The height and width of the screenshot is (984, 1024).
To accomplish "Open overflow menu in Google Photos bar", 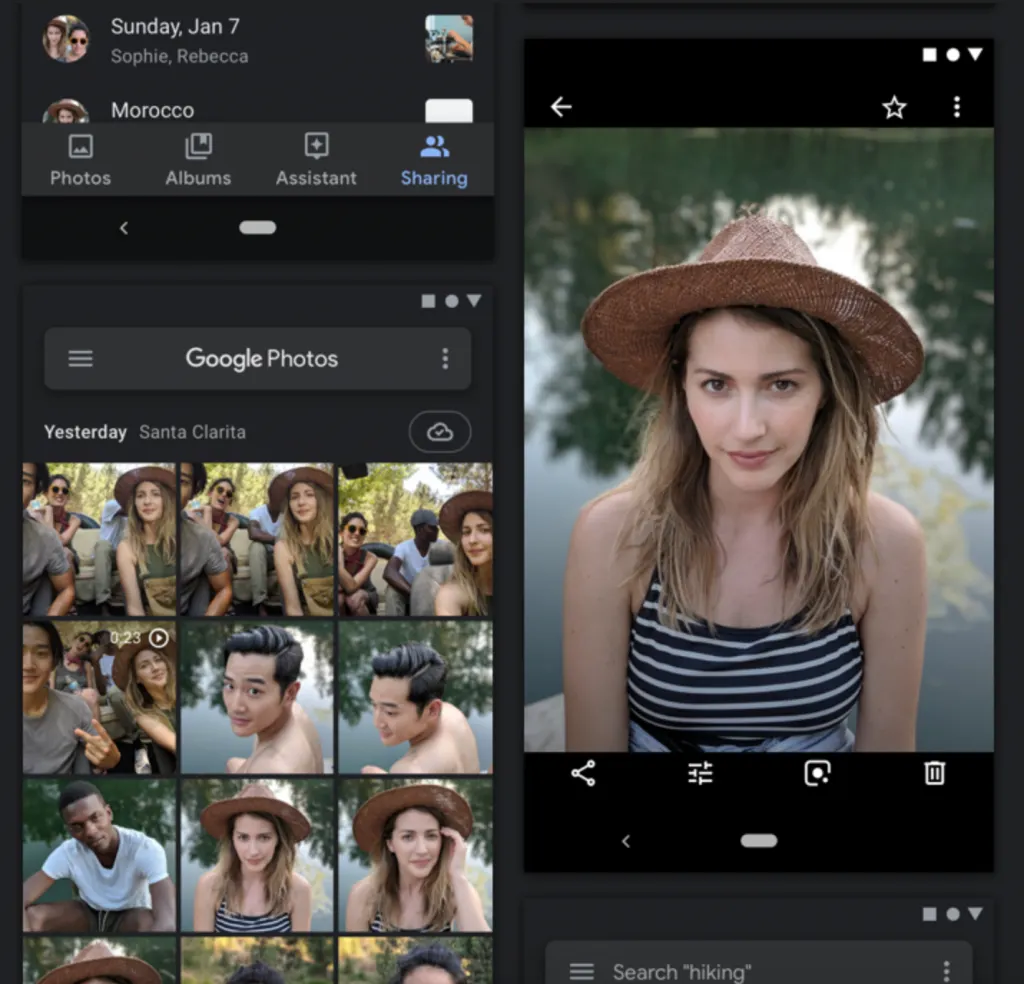I will tap(445, 359).
